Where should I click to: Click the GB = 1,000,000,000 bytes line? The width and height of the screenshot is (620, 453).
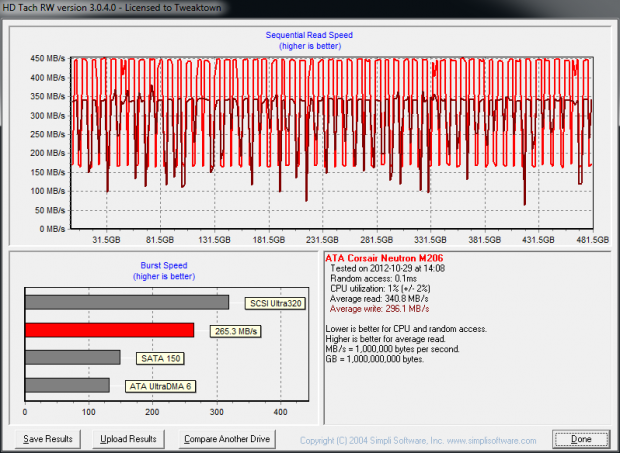pos(375,359)
